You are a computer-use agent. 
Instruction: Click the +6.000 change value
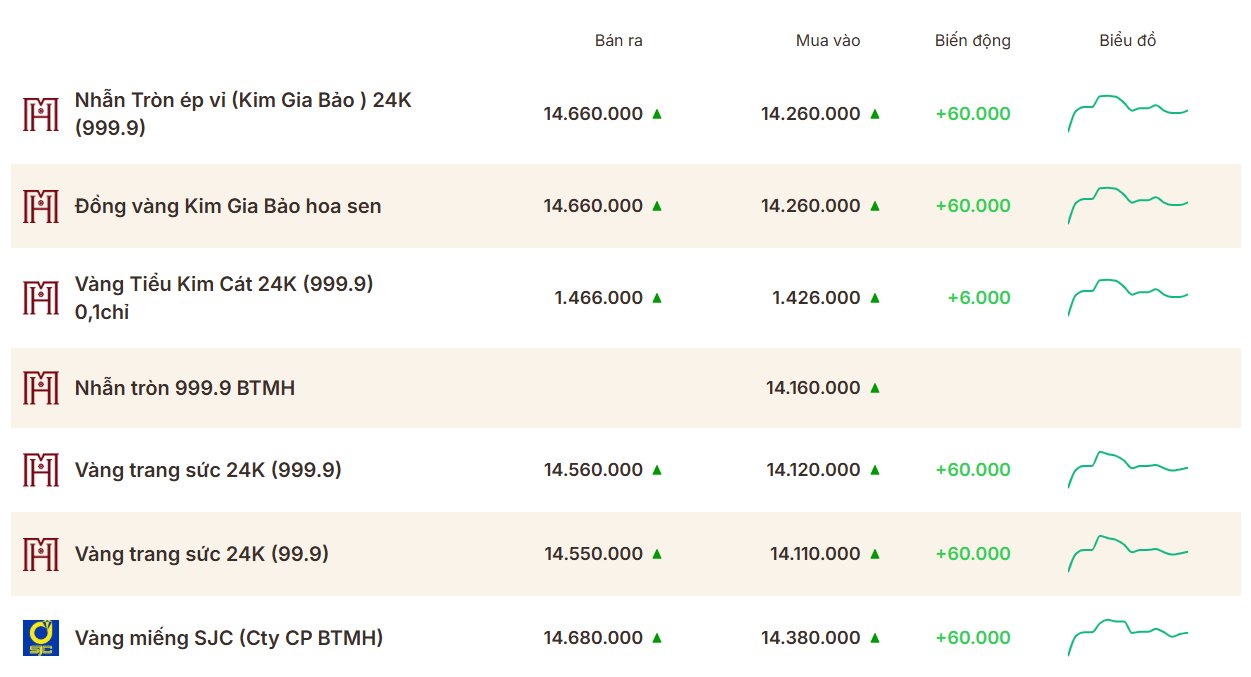point(979,297)
